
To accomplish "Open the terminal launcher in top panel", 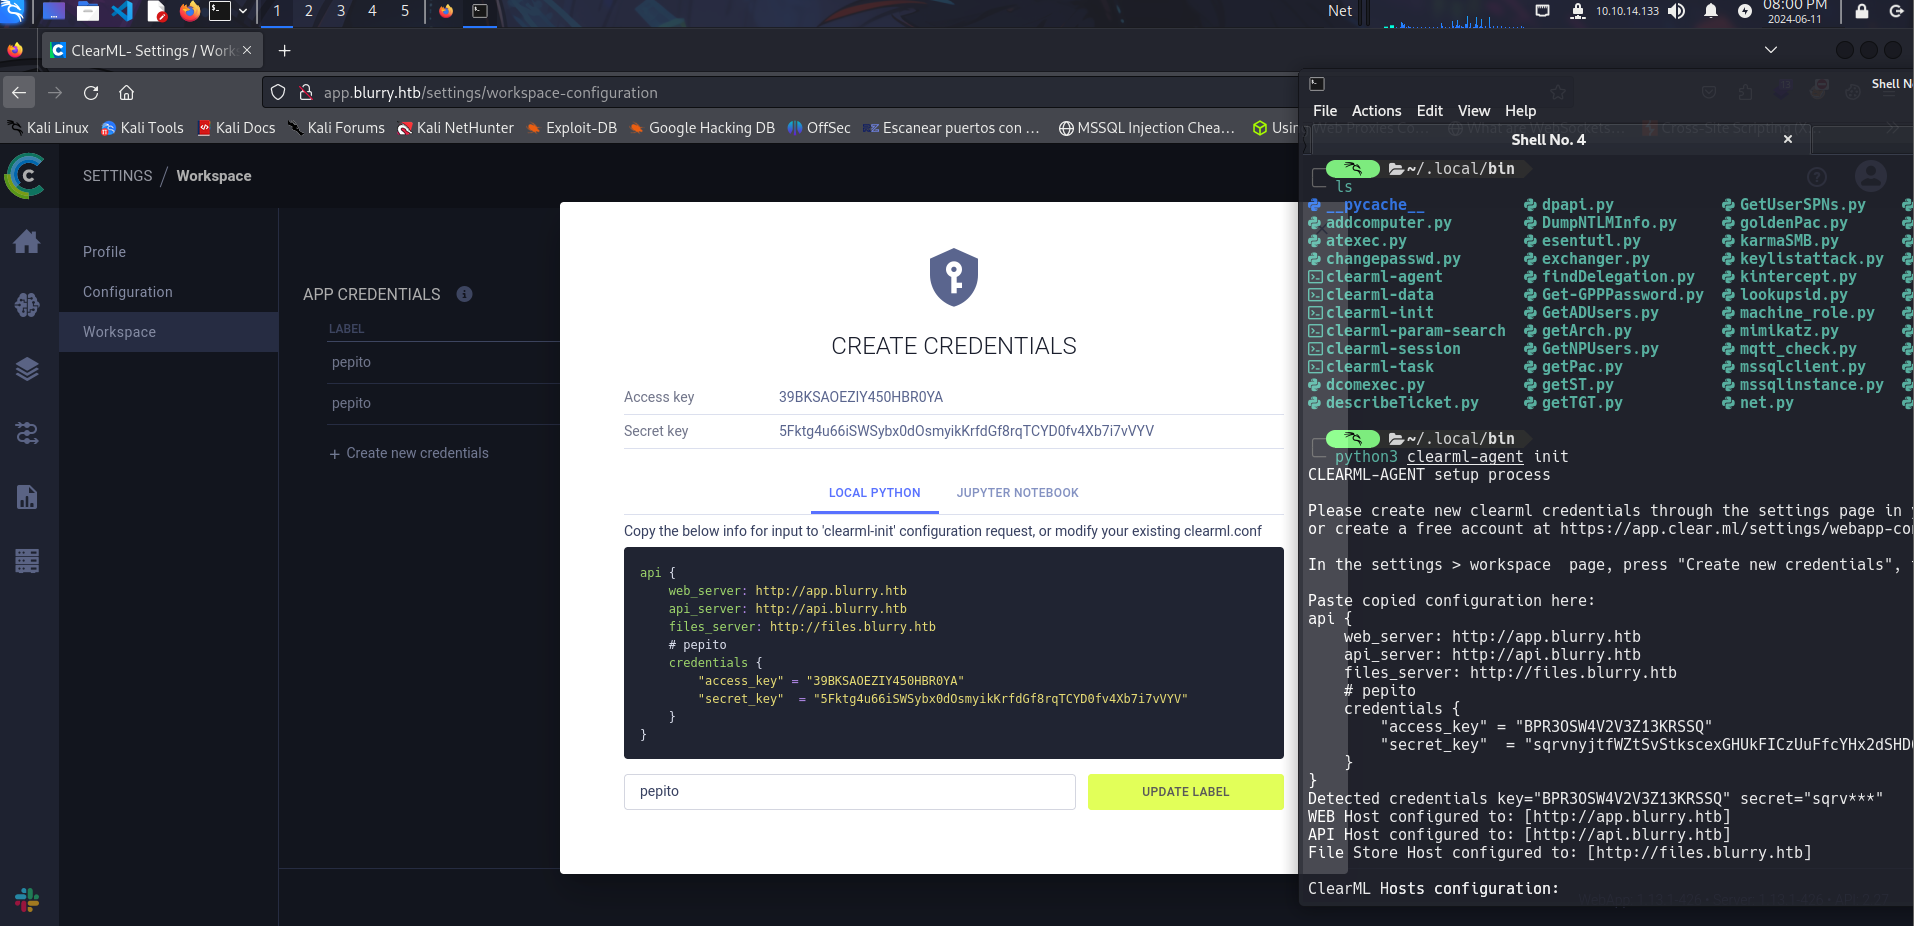I will click(220, 11).
